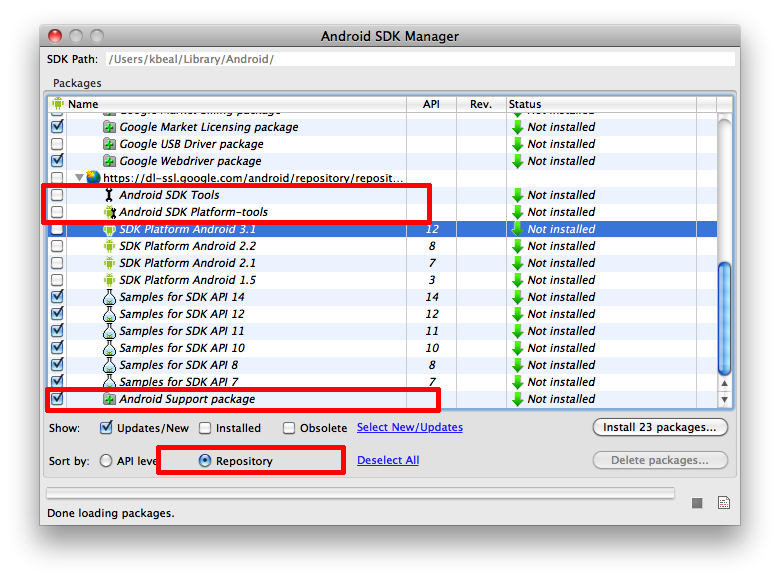Viewport: 780px width, 580px height.
Task: Enable the Installed show filter
Action: point(205,428)
